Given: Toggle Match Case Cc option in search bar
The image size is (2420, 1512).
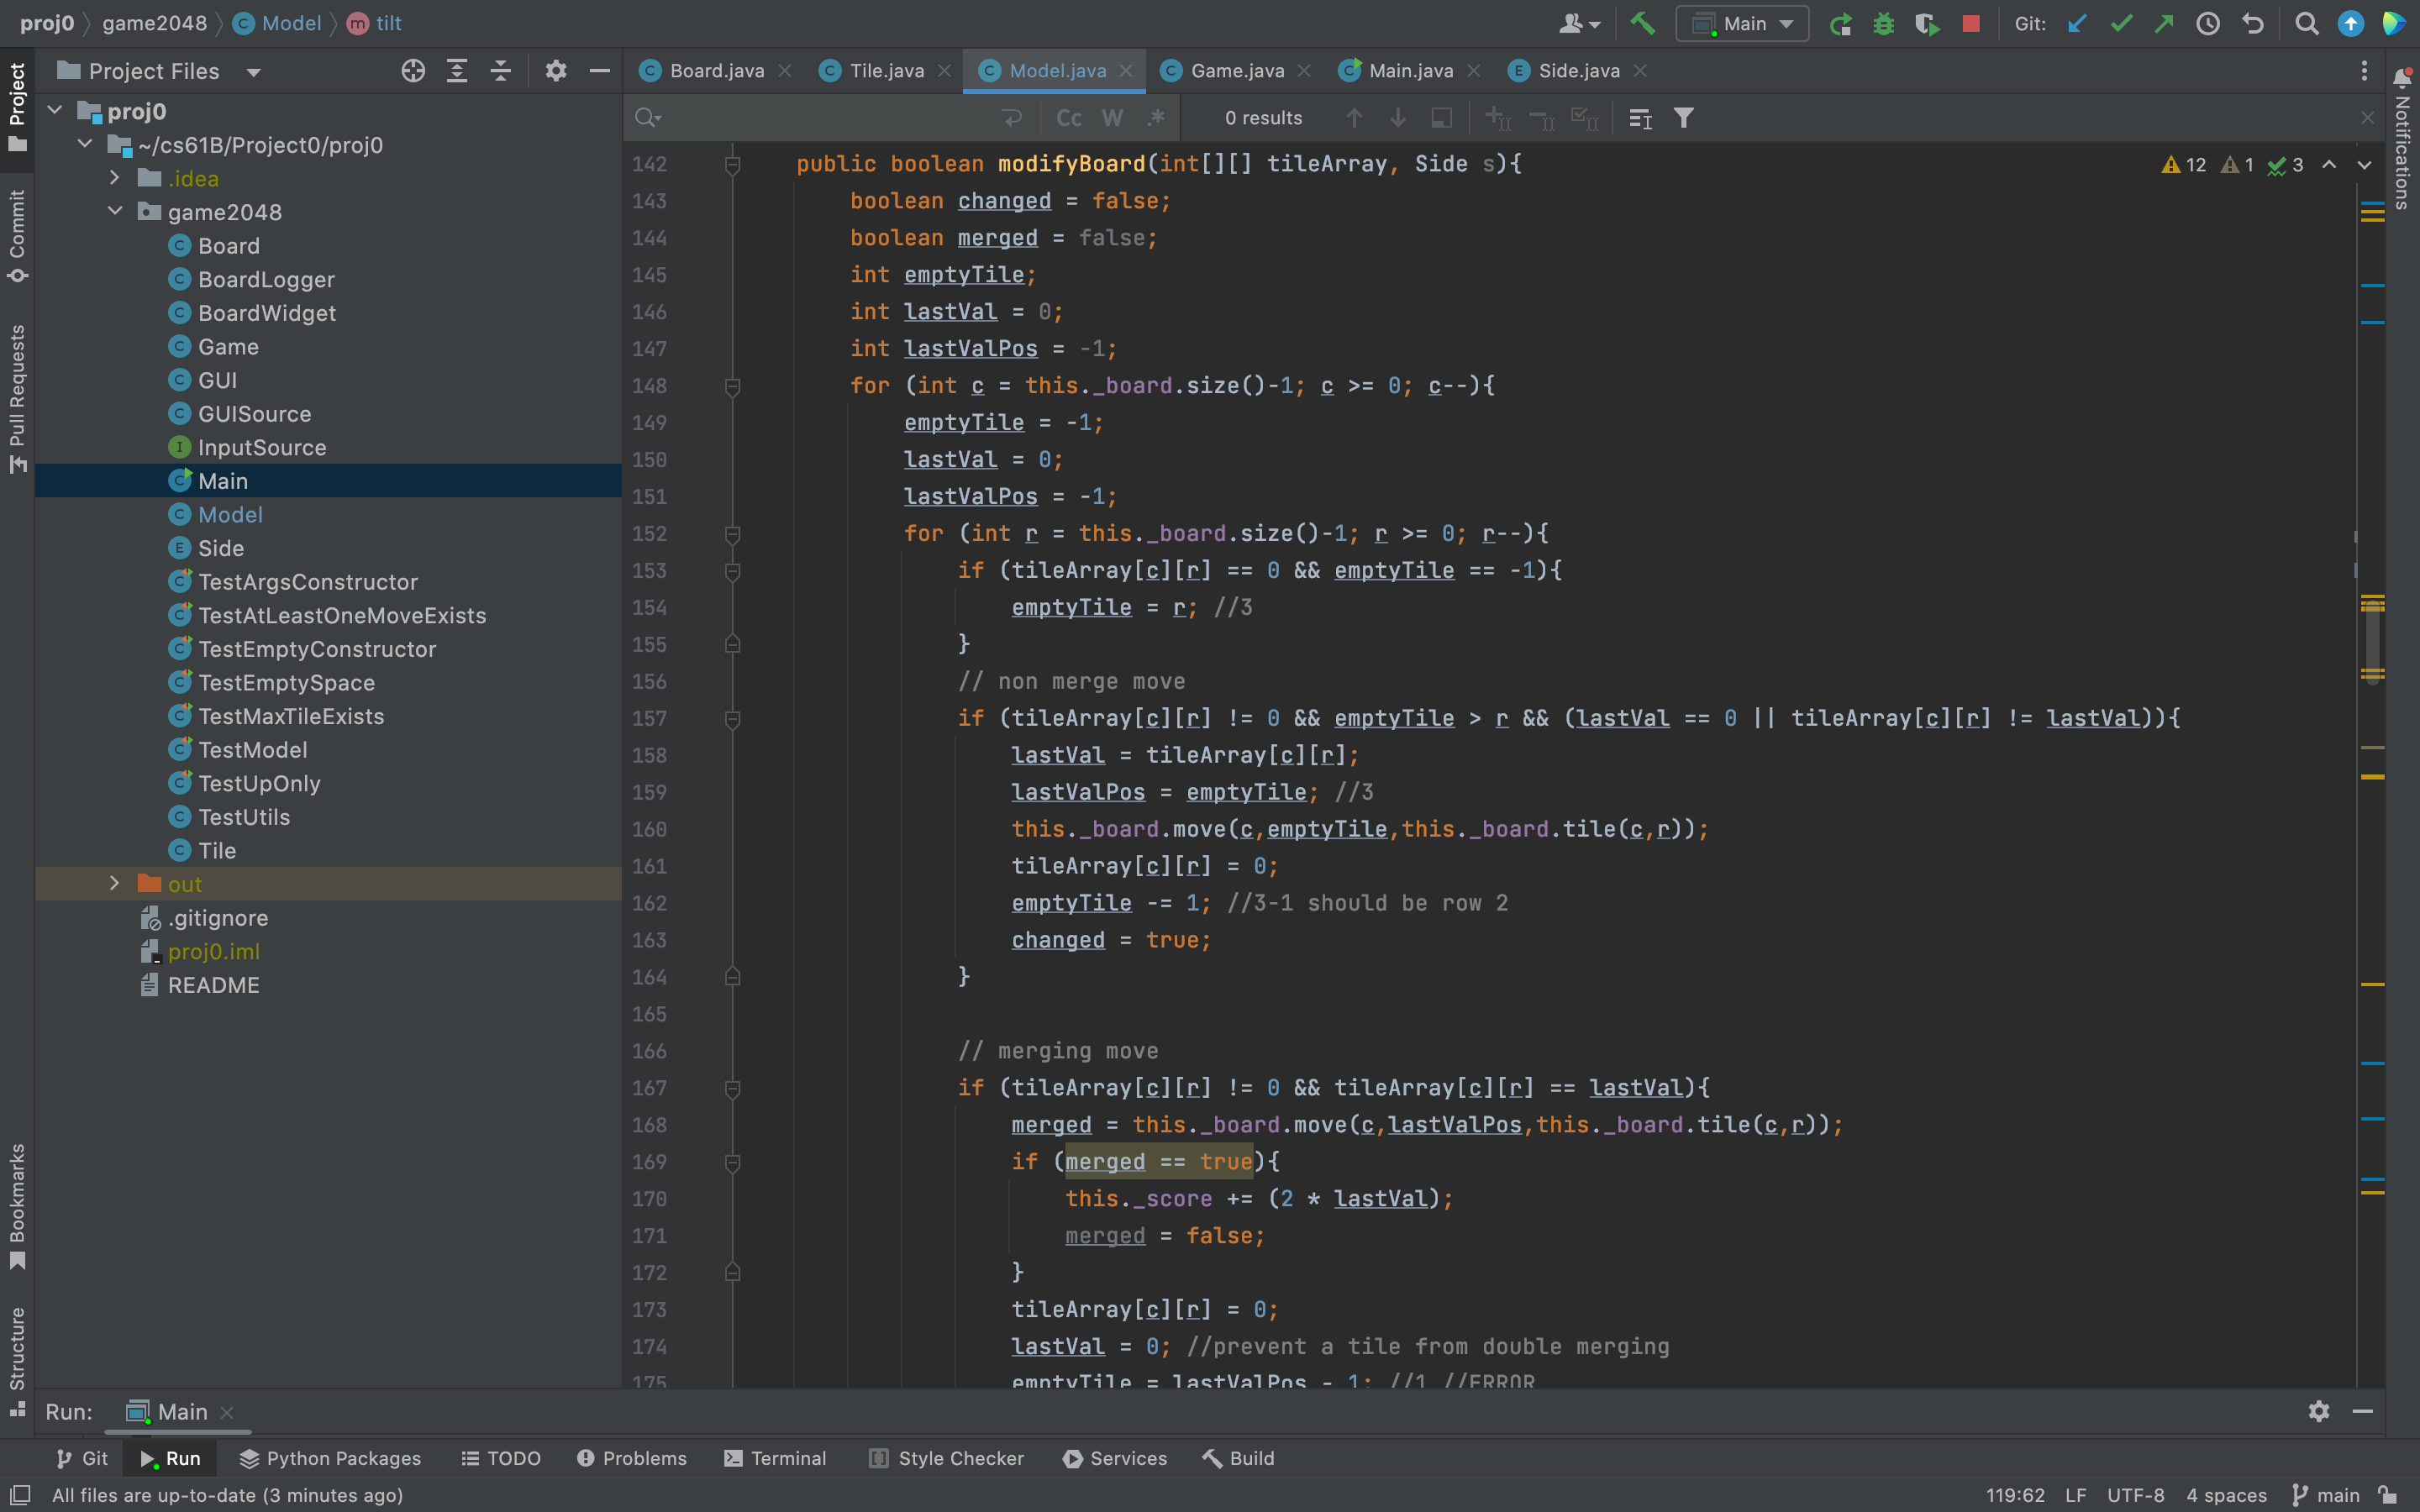Looking at the screenshot, I should coord(1068,118).
